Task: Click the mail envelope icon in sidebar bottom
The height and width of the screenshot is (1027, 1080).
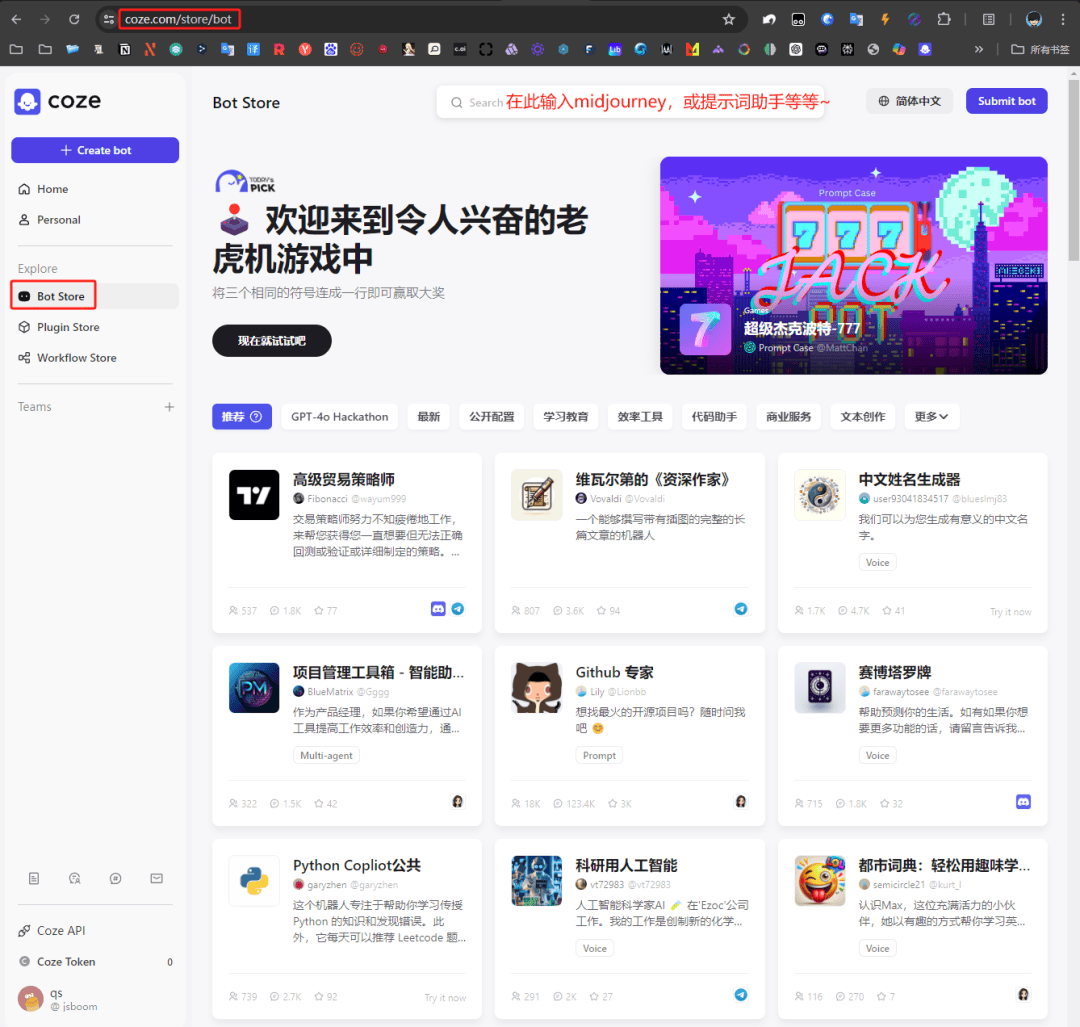Action: tap(157, 878)
